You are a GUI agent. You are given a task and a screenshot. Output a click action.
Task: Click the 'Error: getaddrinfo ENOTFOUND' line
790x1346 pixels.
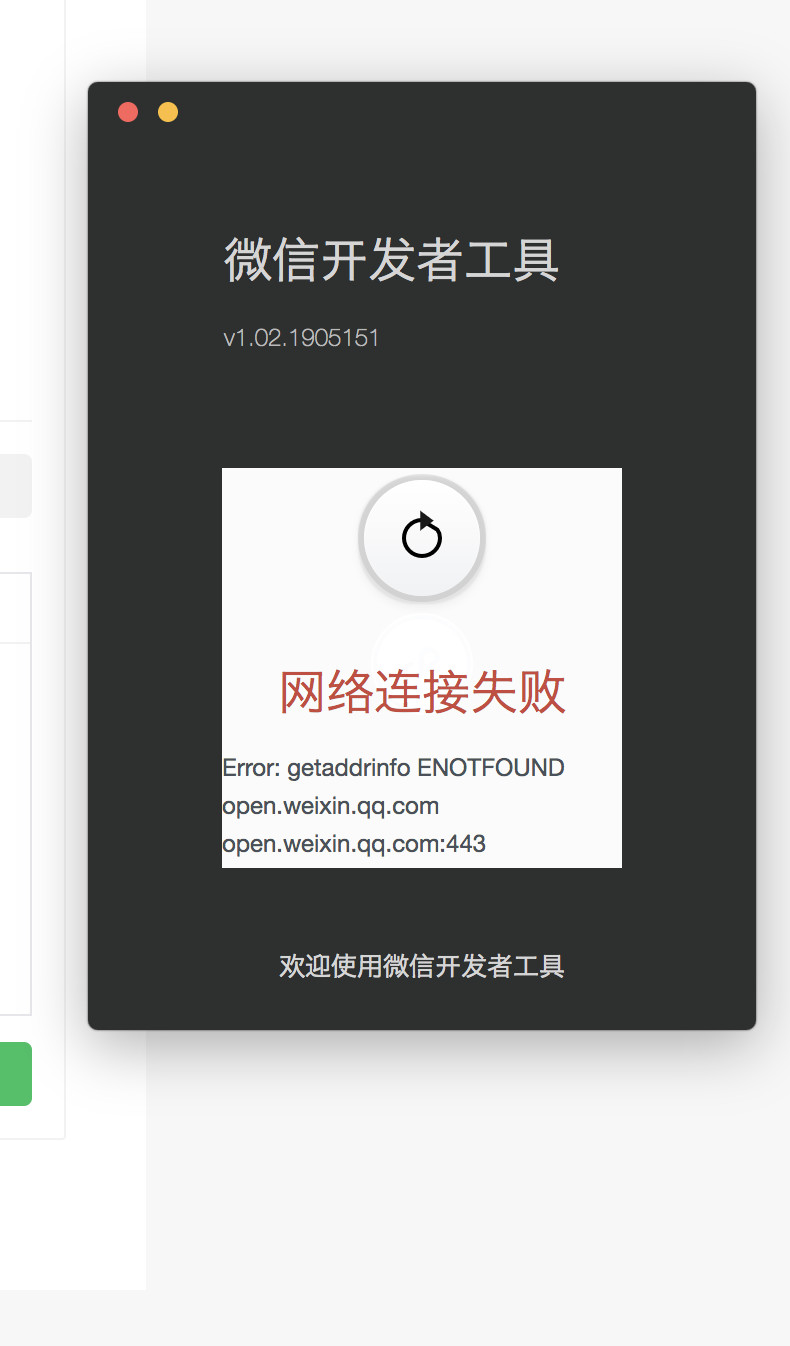click(393, 768)
